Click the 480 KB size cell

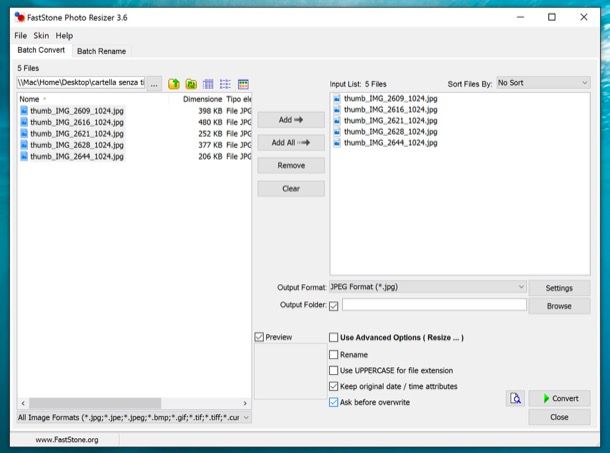coord(210,122)
